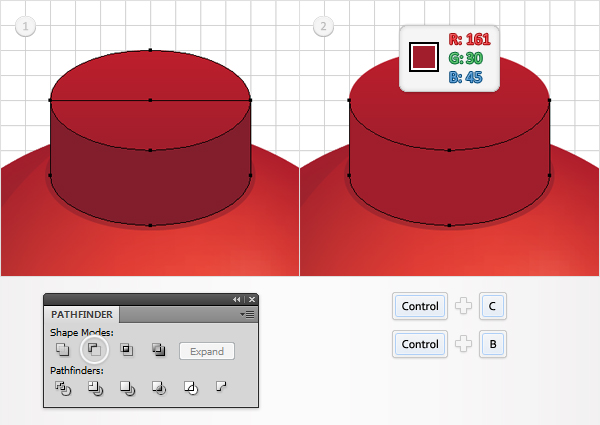Image resolution: width=600 pixels, height=425 pixels.
Task: Select bottom anchor point of cylinder in panel 2
Action: coord(449,225)
